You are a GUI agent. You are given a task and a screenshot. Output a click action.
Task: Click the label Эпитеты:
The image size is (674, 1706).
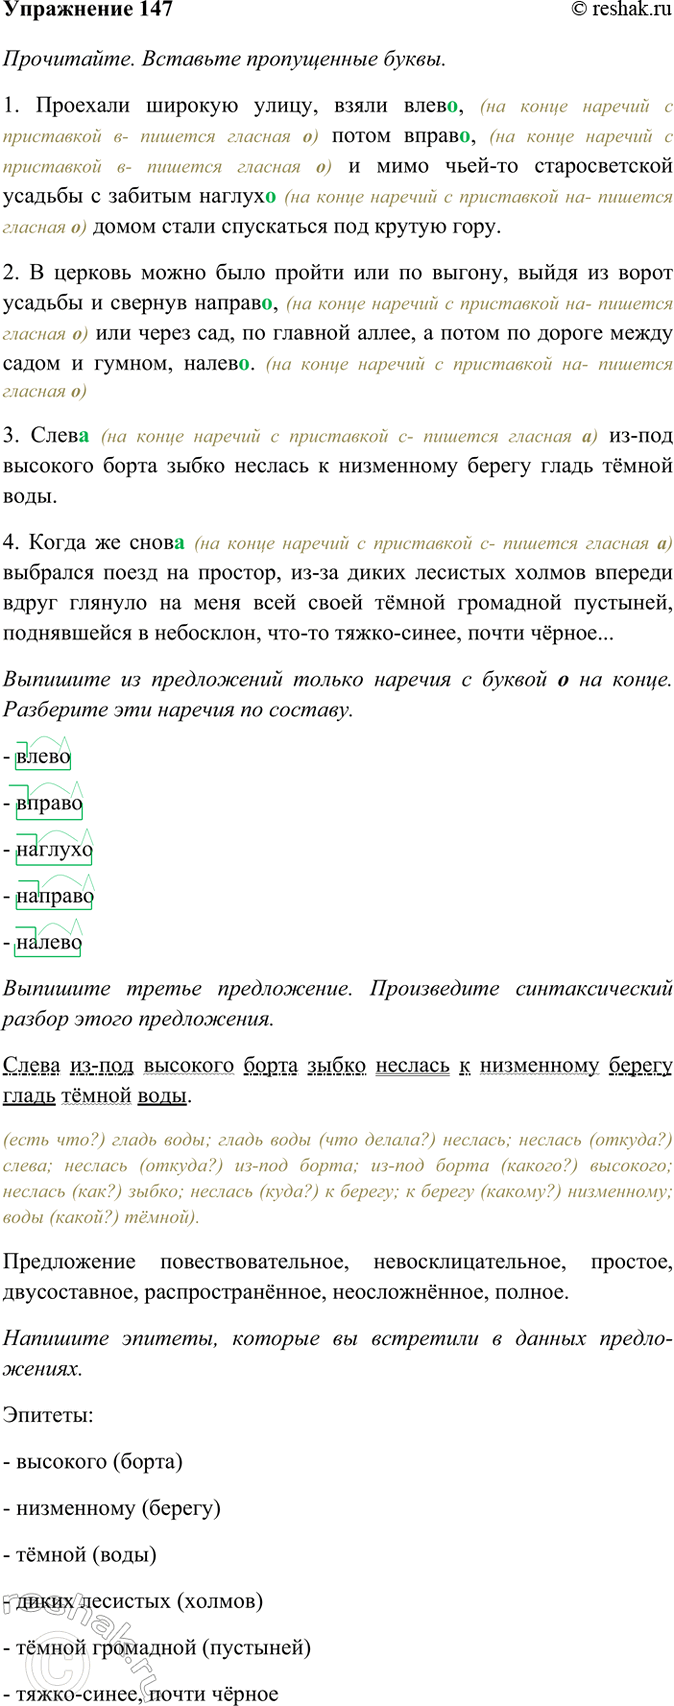click(x=49, y=1415)
